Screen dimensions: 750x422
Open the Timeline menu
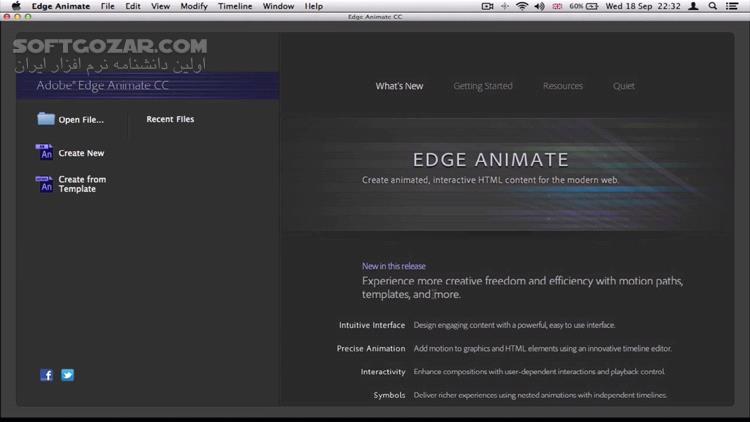point(235,6)
